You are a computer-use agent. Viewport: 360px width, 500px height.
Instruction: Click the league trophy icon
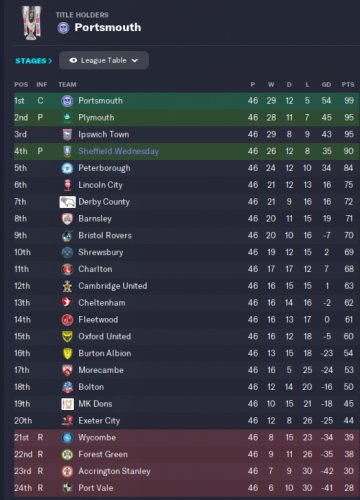coord(31,23)
